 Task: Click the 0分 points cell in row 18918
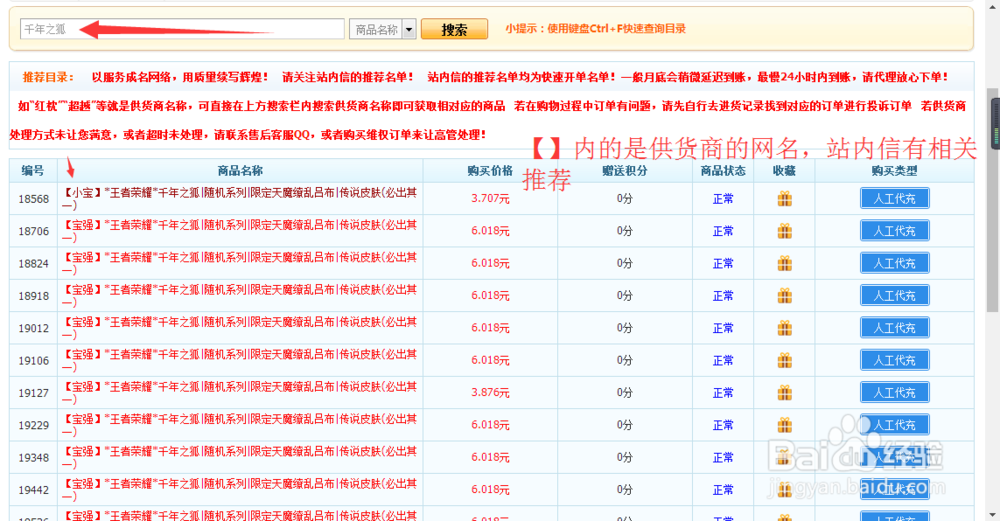[624, 296]
